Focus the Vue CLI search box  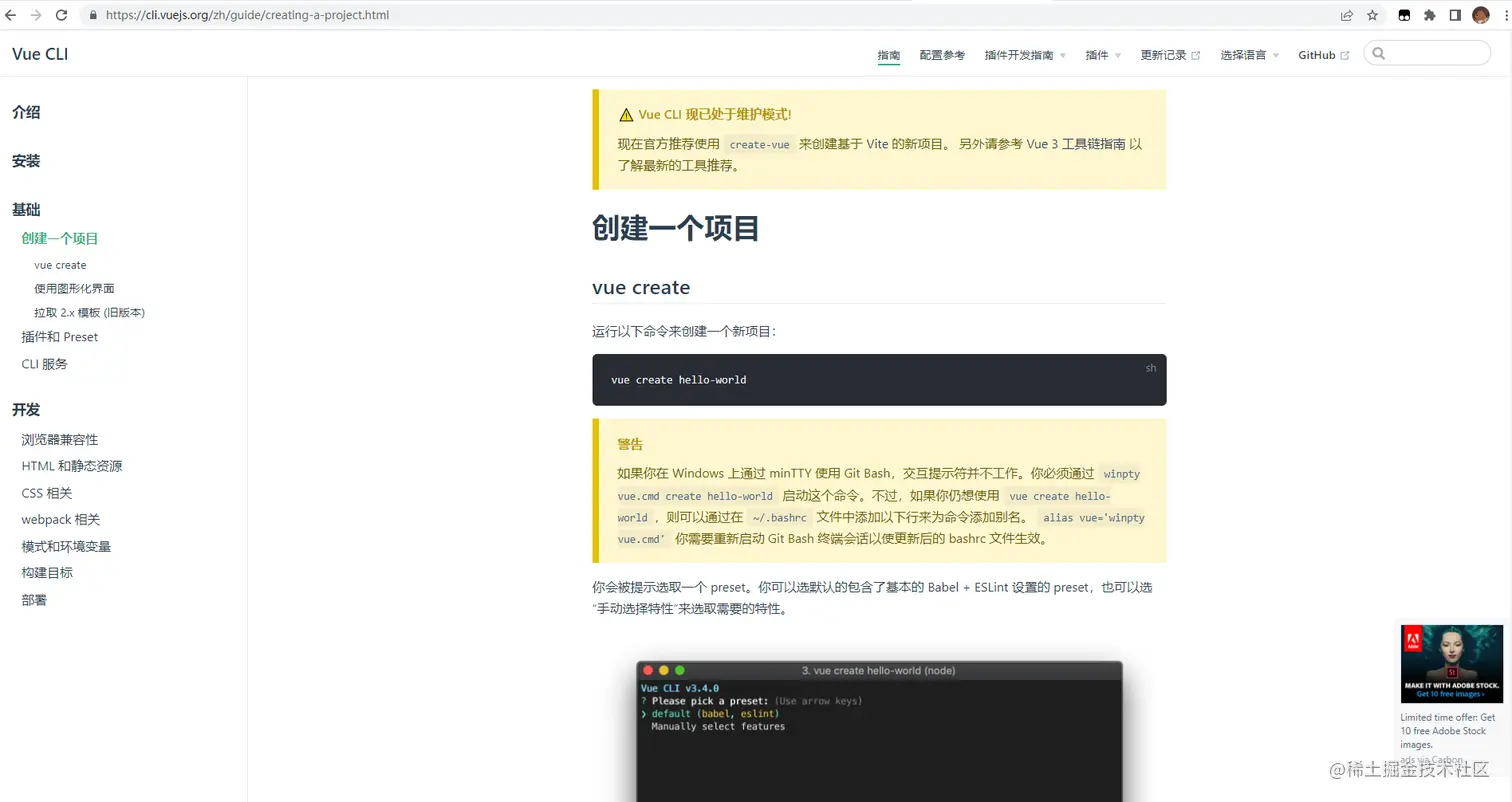[1427, 53]
